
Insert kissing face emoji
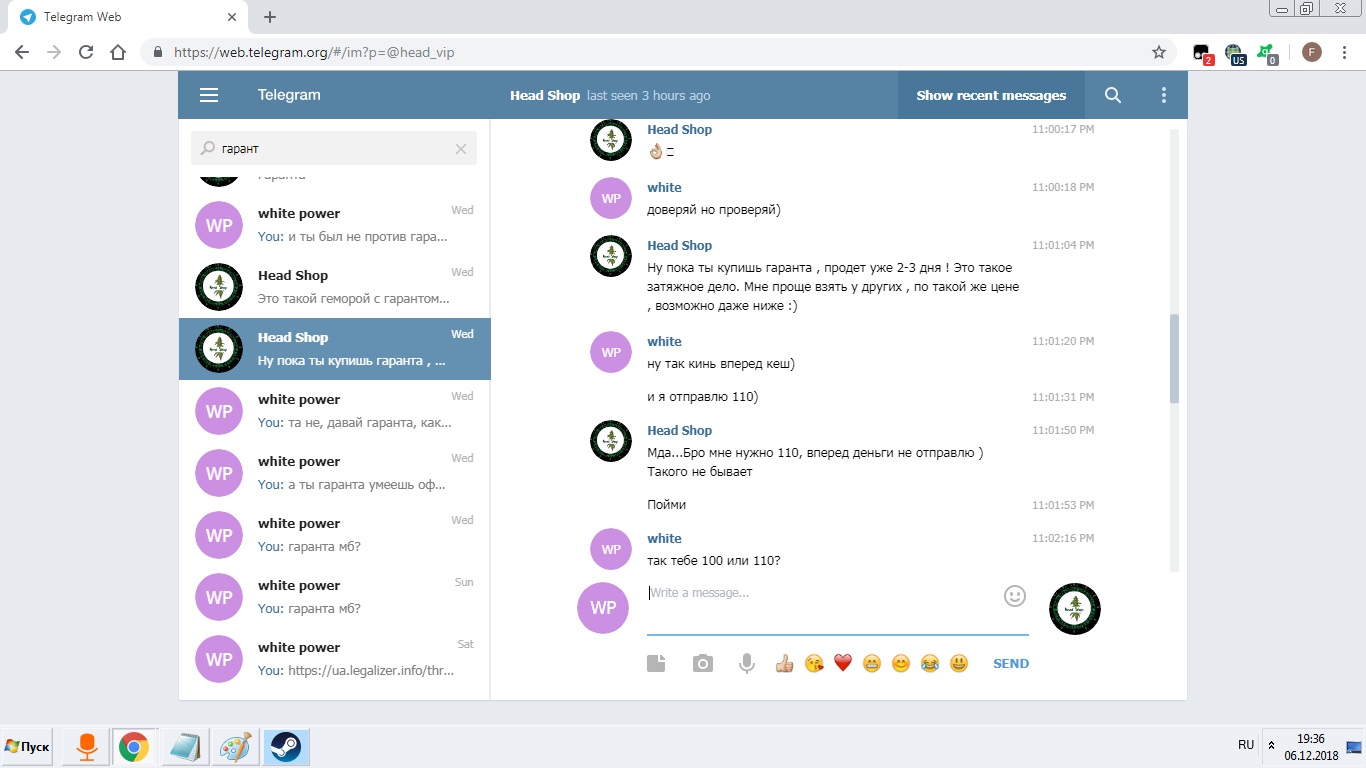[814, 663]
